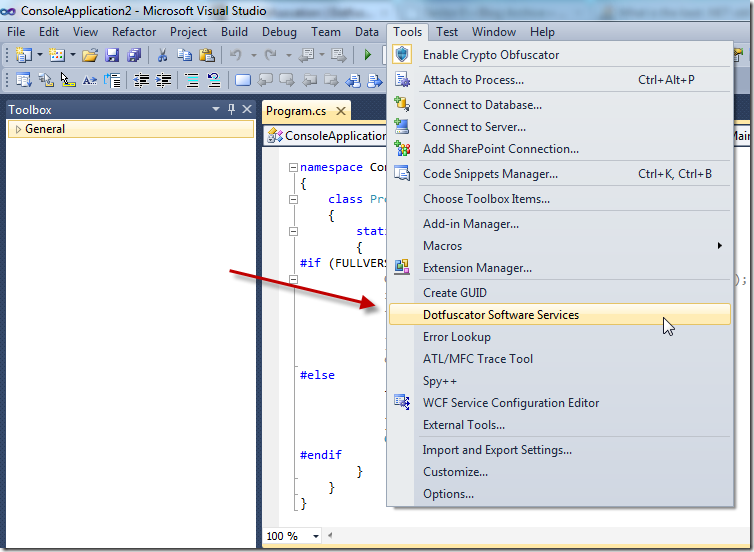Open the Refactor menu in menu bar
Viewport: 754px width, 552px height.
pos(134,32)
